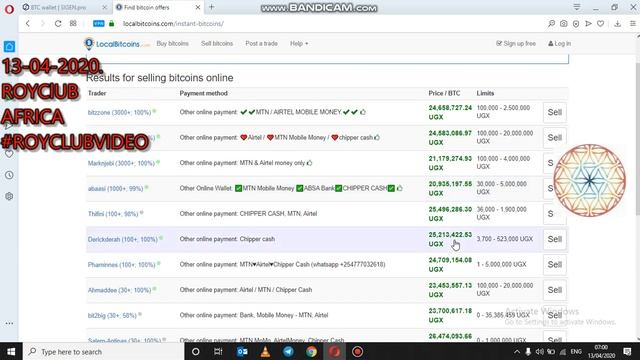Show hidden system tray icons
The image size is (640, 360).
click(517, 351)
